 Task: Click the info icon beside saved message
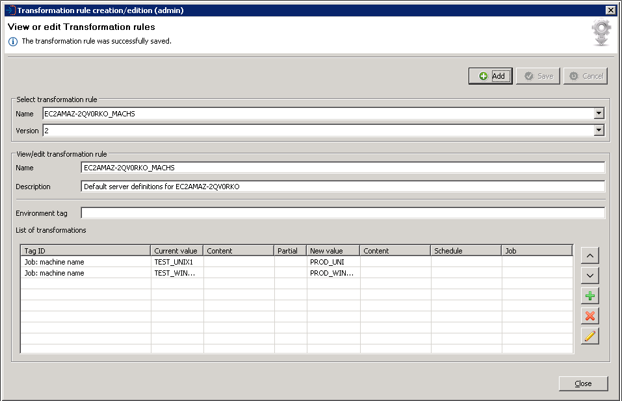[13, 42]
